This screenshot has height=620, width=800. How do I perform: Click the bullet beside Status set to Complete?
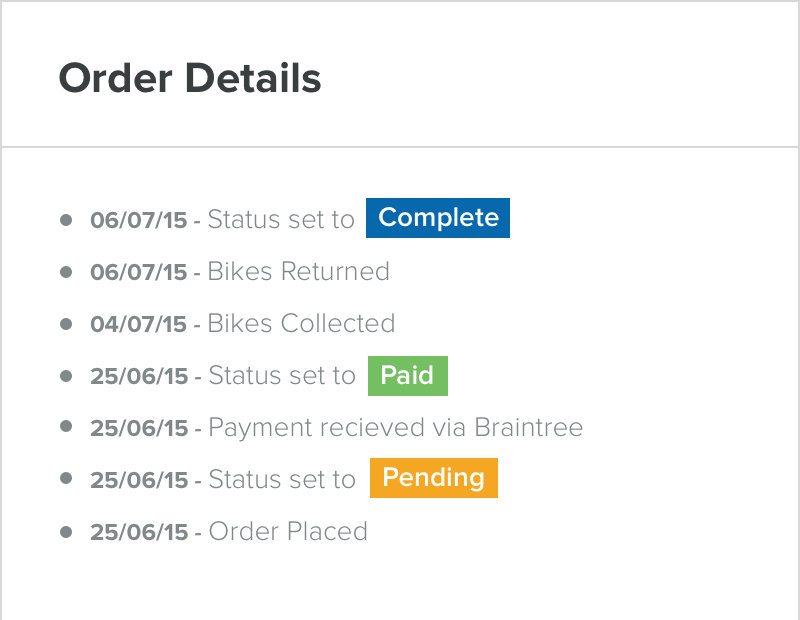pyautogui.click(x=67, y=219)
